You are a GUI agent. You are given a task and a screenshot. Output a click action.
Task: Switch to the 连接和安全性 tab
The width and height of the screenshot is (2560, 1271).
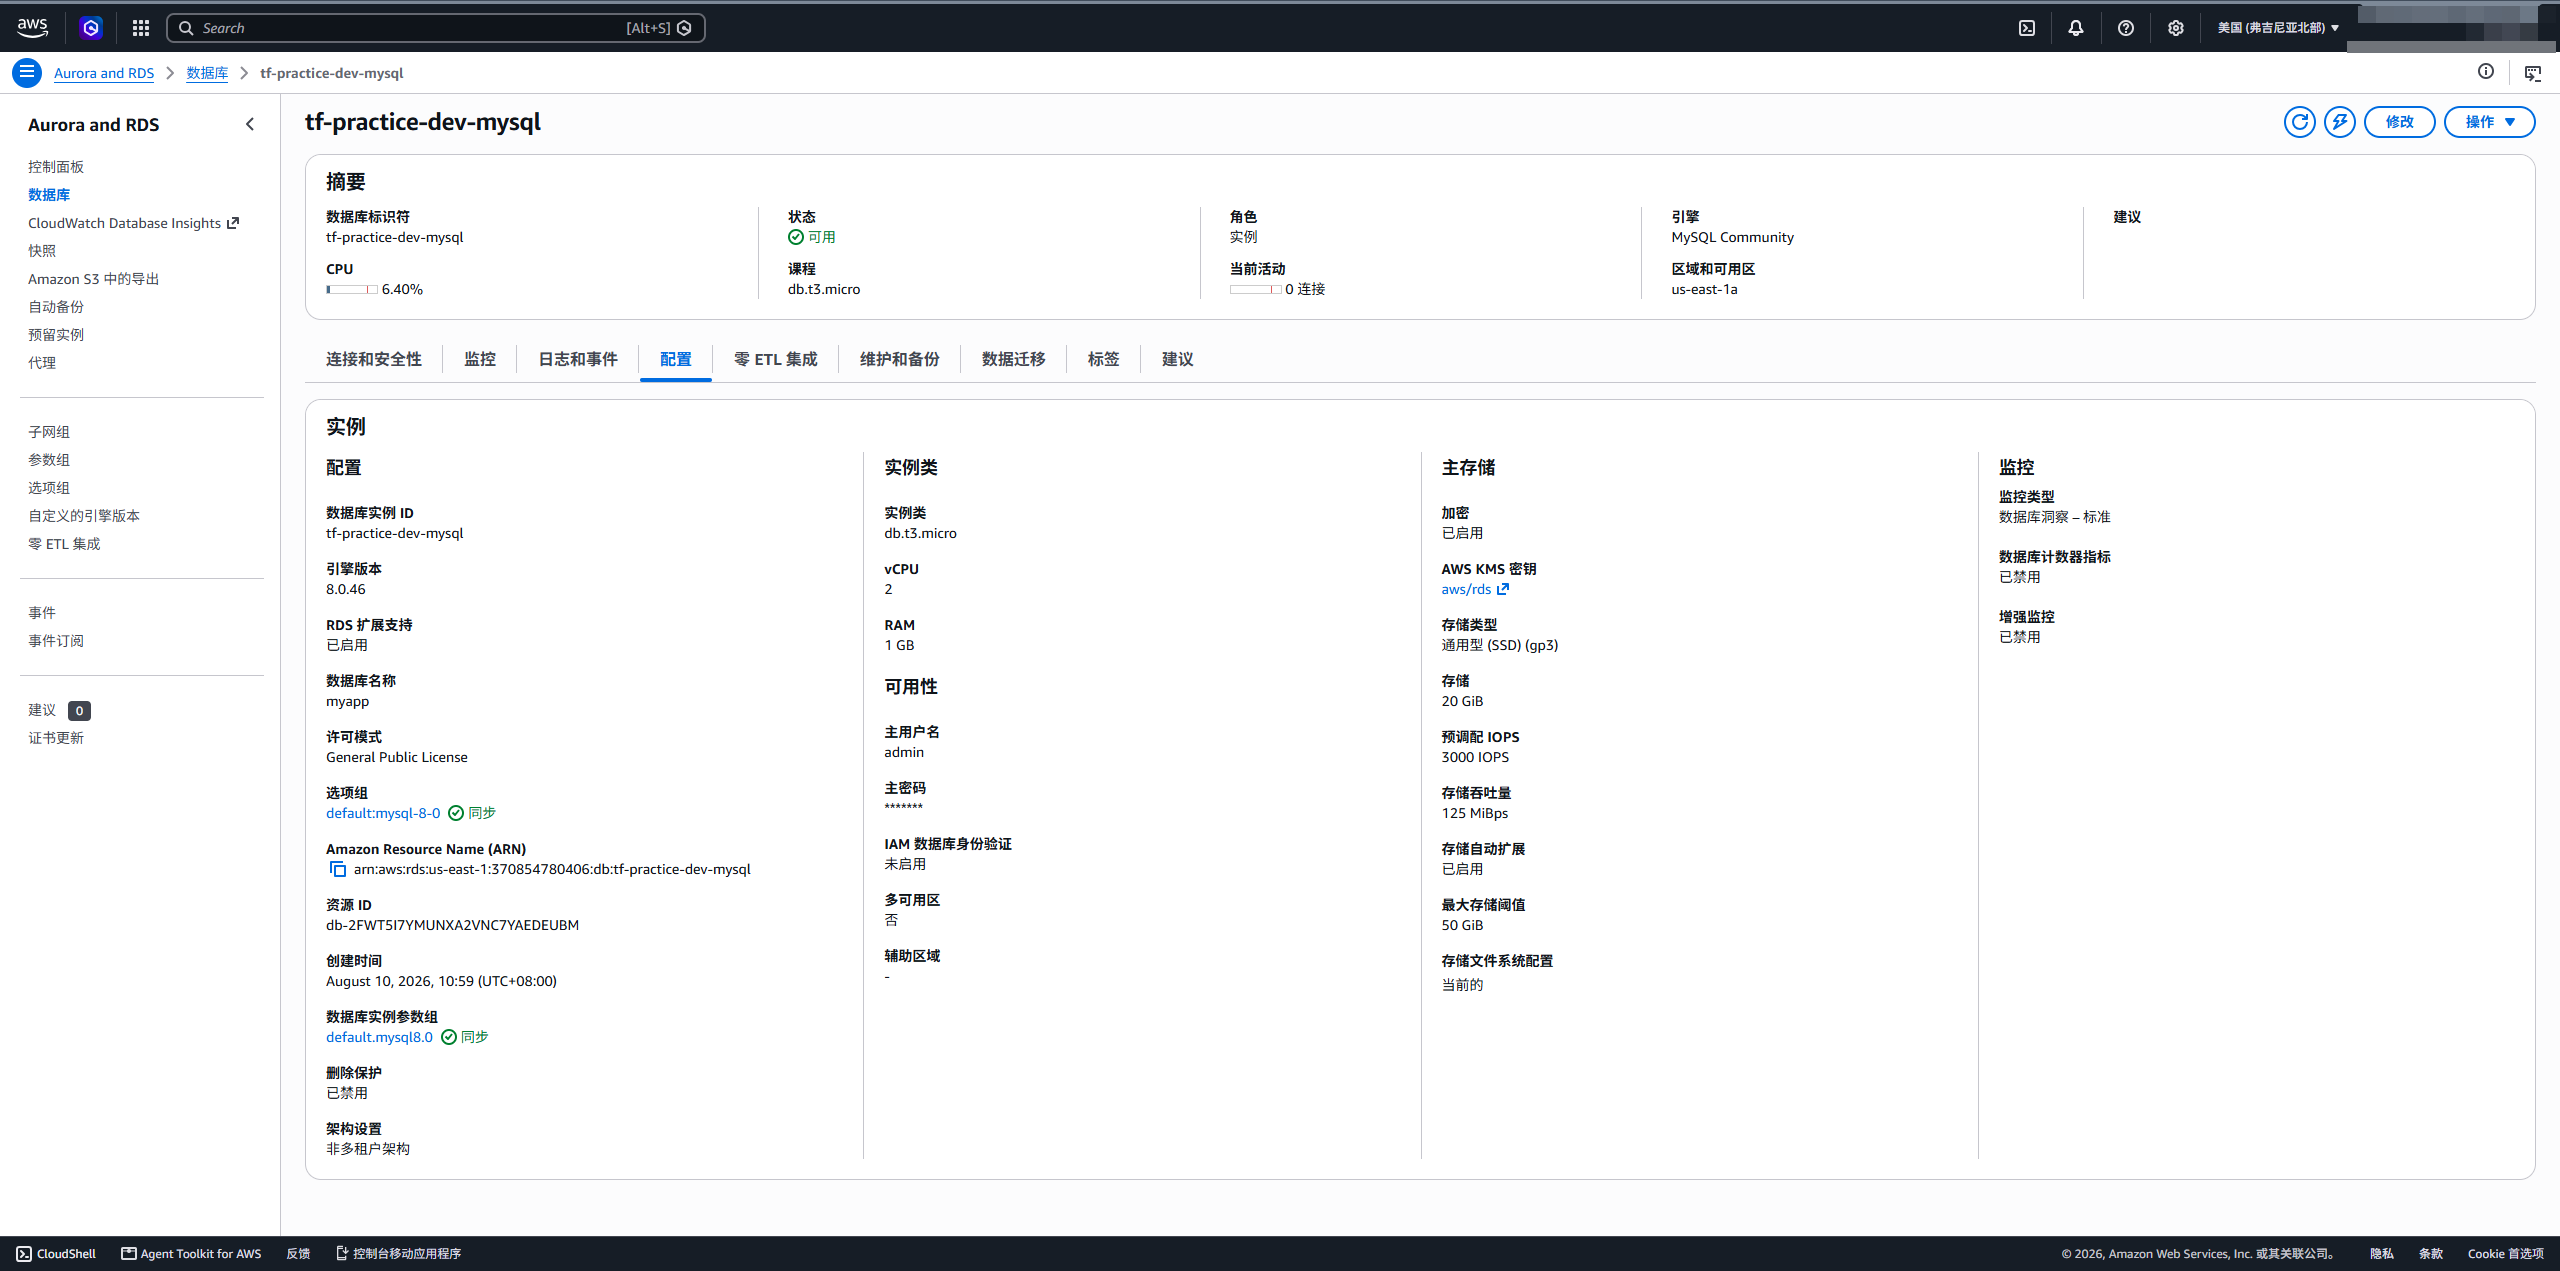coord(374,359)
